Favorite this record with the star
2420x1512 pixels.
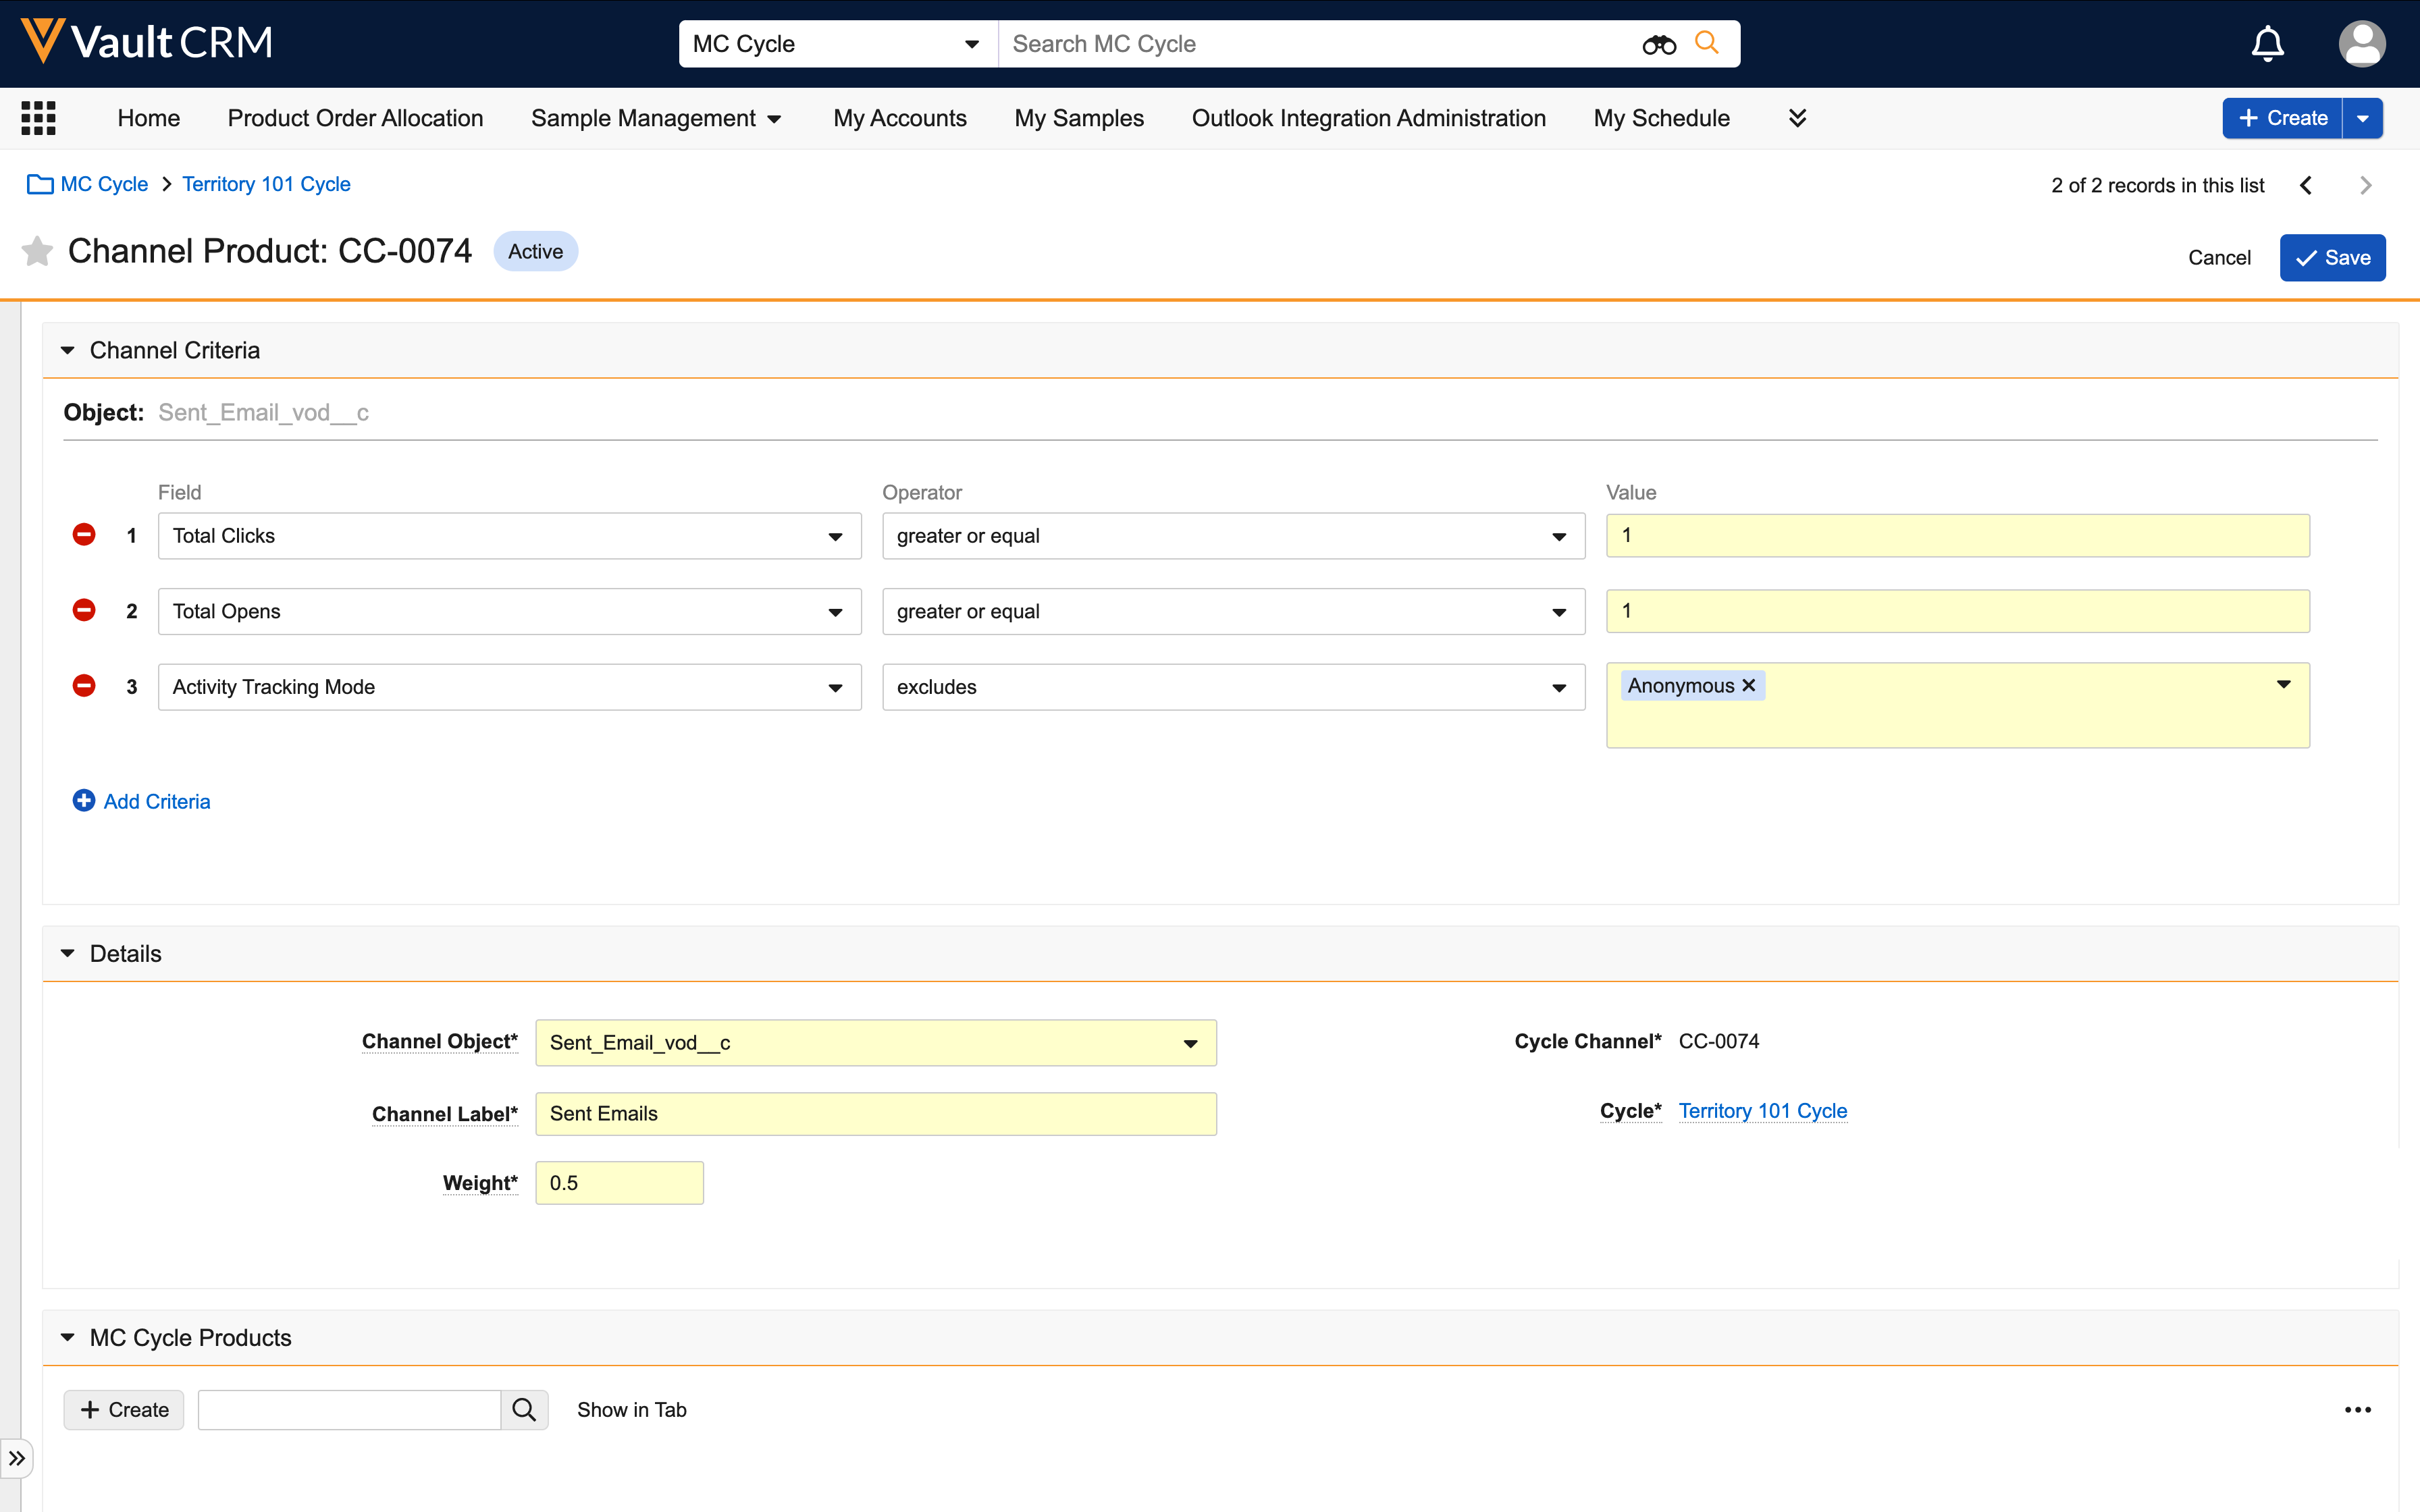[x=37, y=251]
